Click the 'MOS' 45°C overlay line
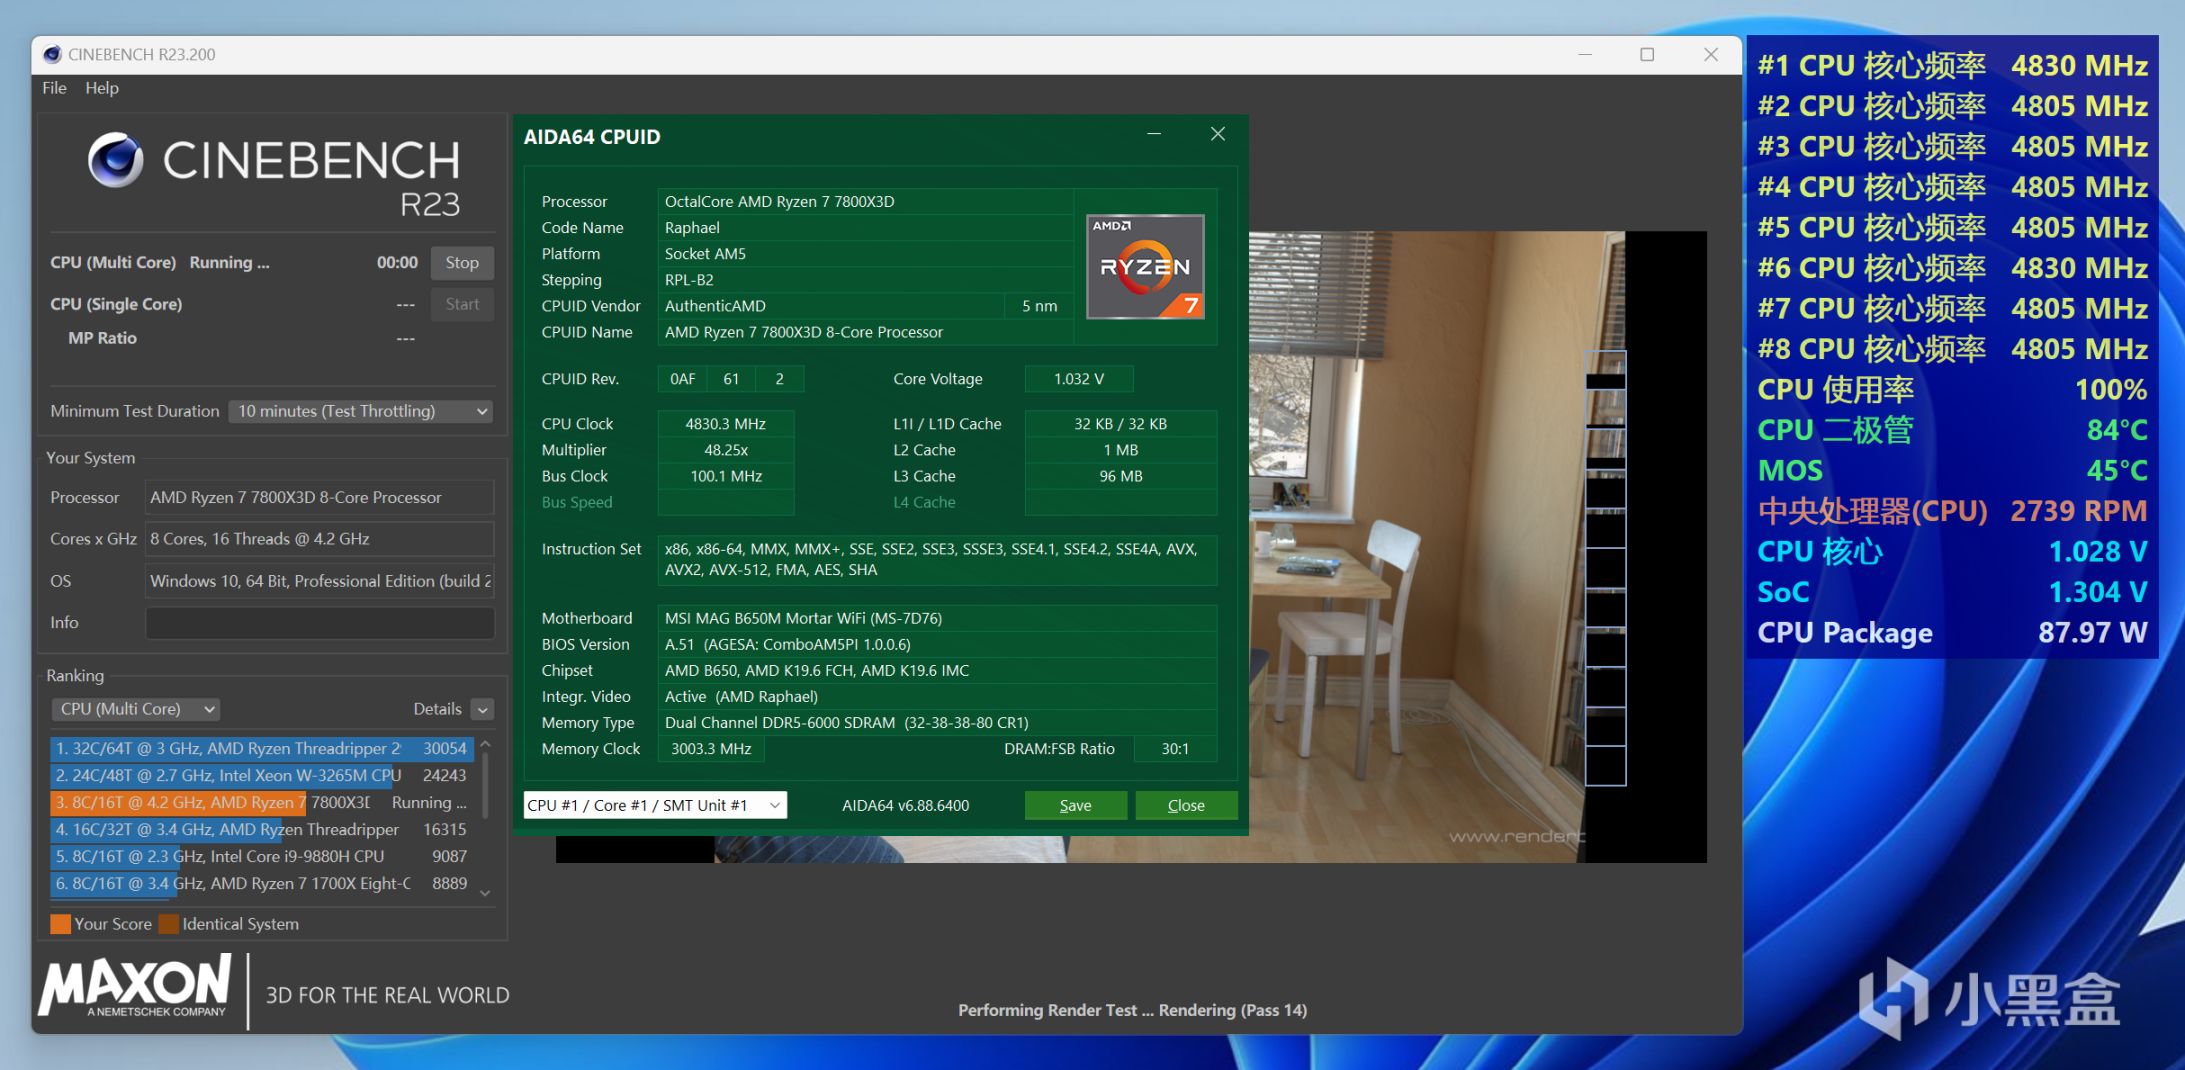This screenshot has width=2185, height=1070. 1952,470
